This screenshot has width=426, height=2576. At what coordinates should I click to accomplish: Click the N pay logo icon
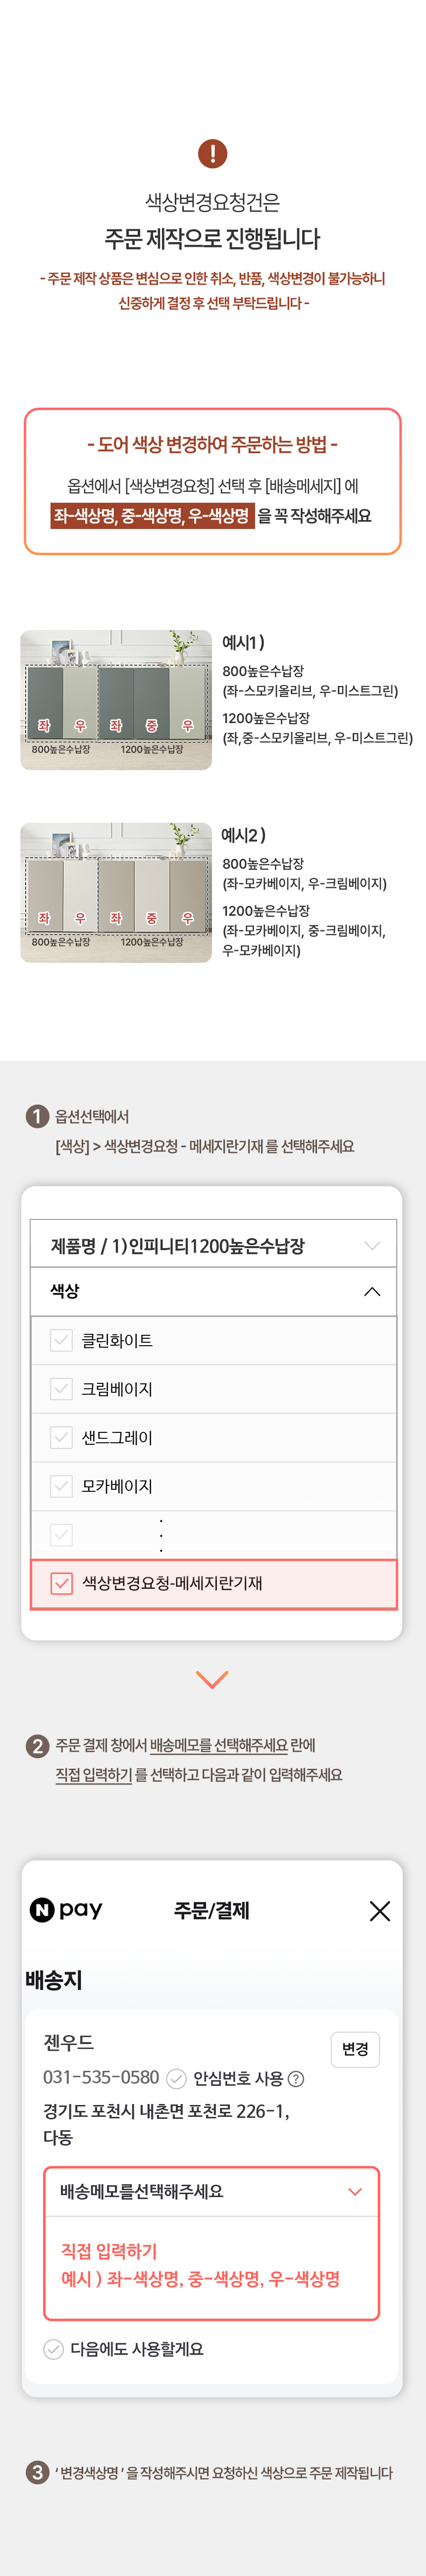point(66,1909)
